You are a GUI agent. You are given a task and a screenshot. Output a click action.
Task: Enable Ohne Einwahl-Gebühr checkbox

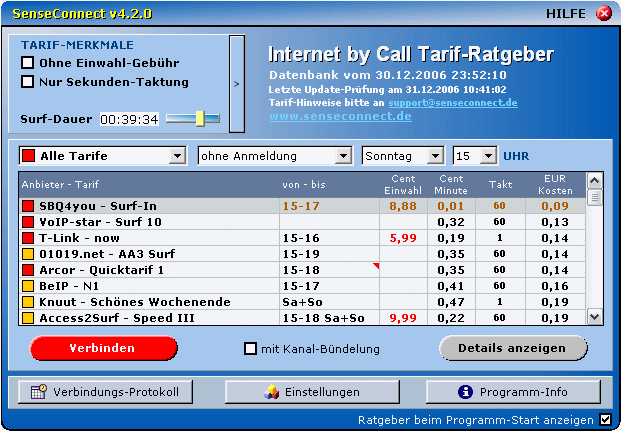pos(27,63)
